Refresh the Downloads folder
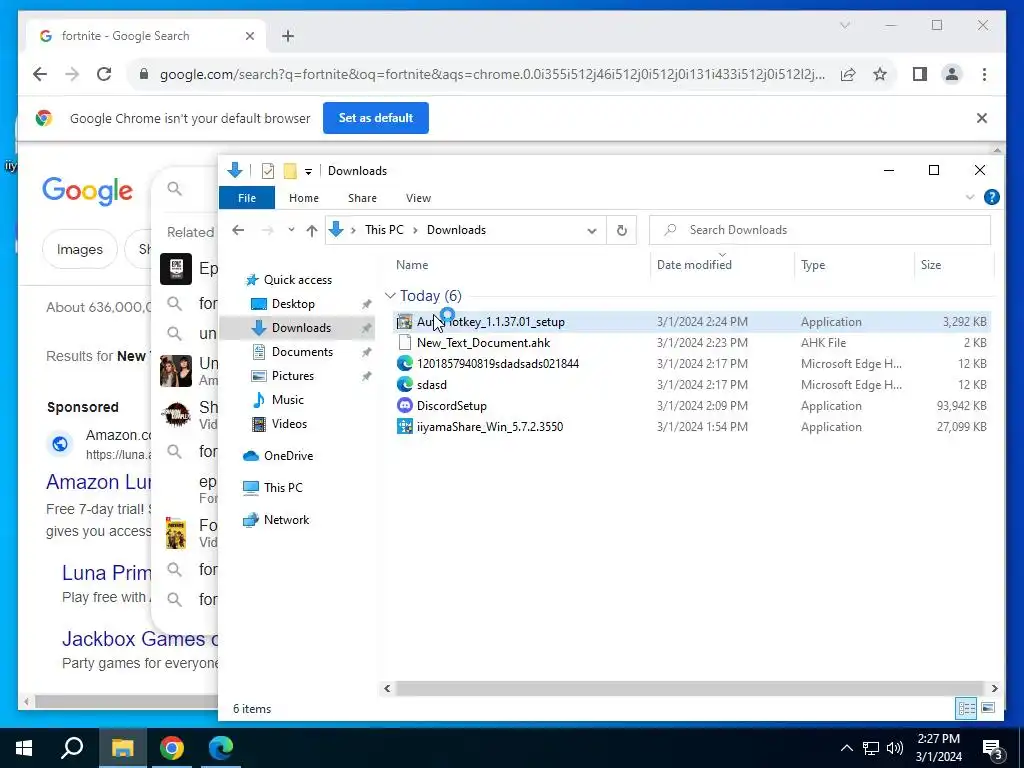The image size is (1024, 768). tap(622, 231)
